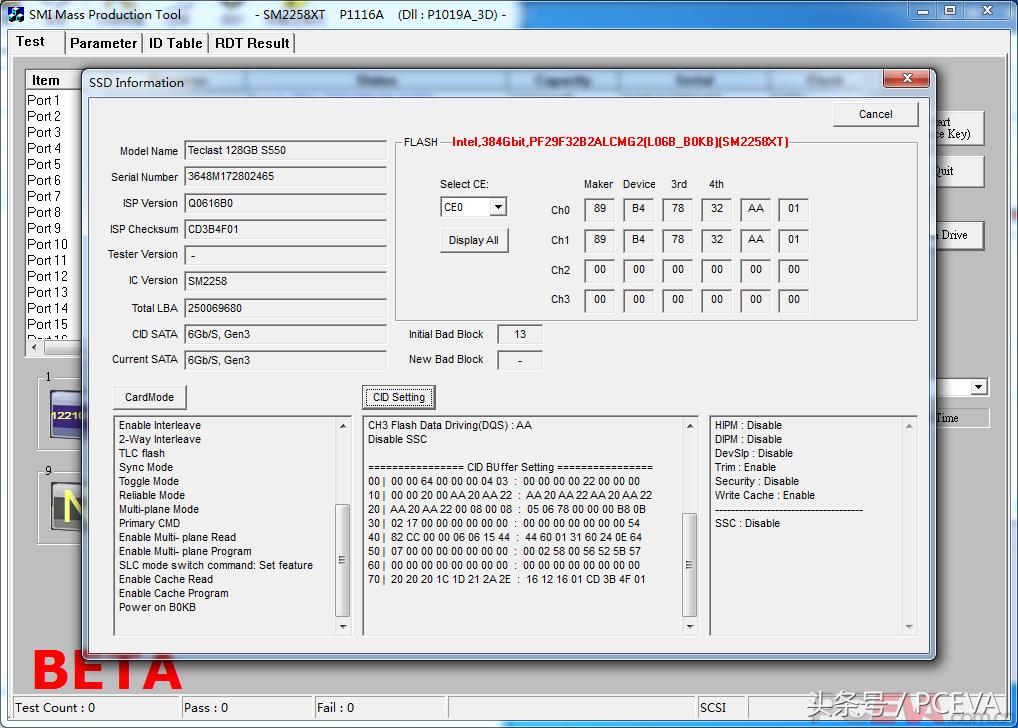The width and height of the screenshot is (1018, 728).
Task: Click the Serial Number field
Action: point(285,176)
